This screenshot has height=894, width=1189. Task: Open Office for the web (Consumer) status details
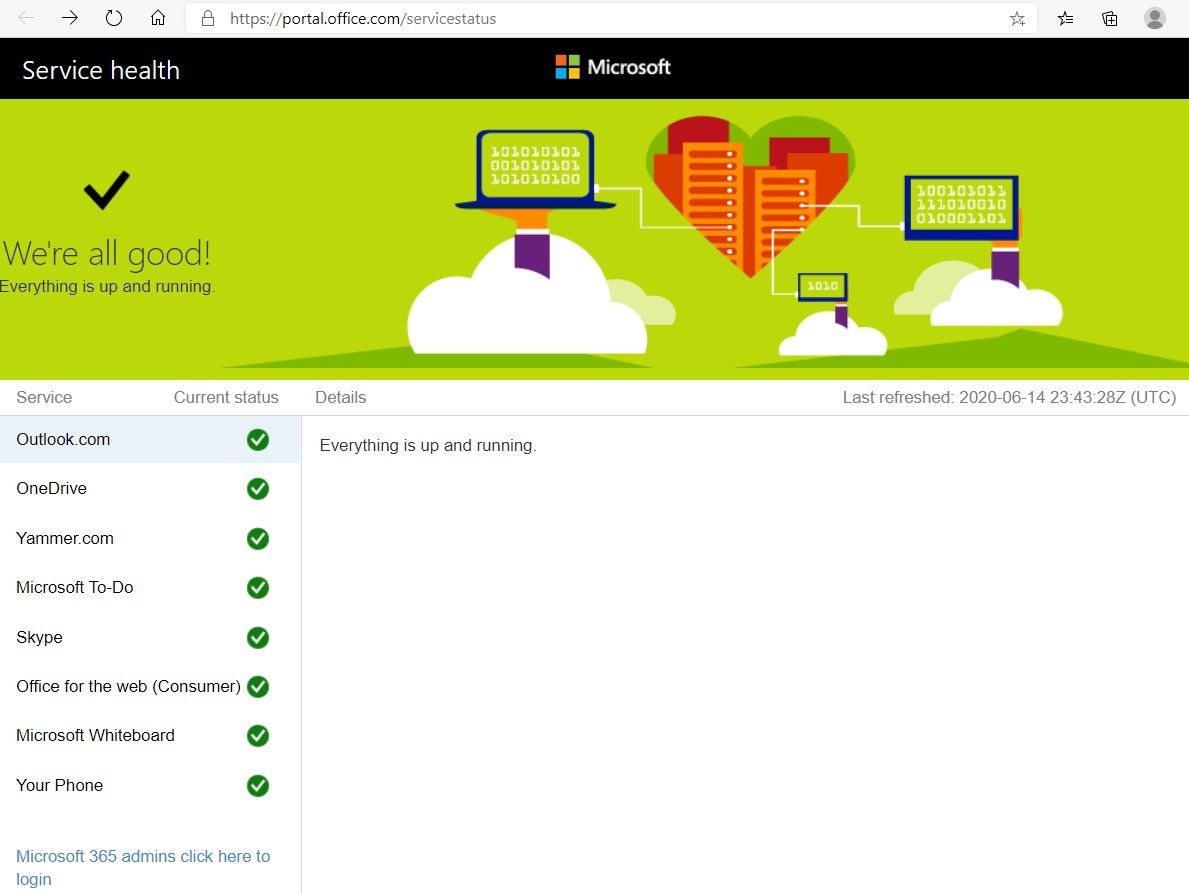(x=127, y=687)
